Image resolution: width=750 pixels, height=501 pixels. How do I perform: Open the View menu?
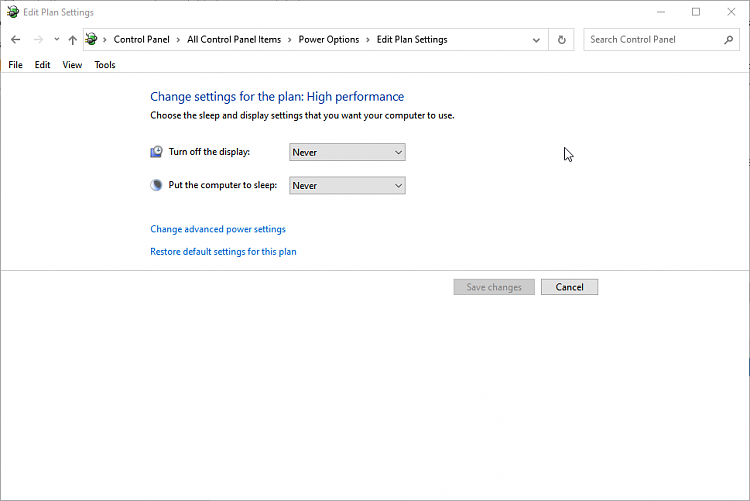coord(72,65)
